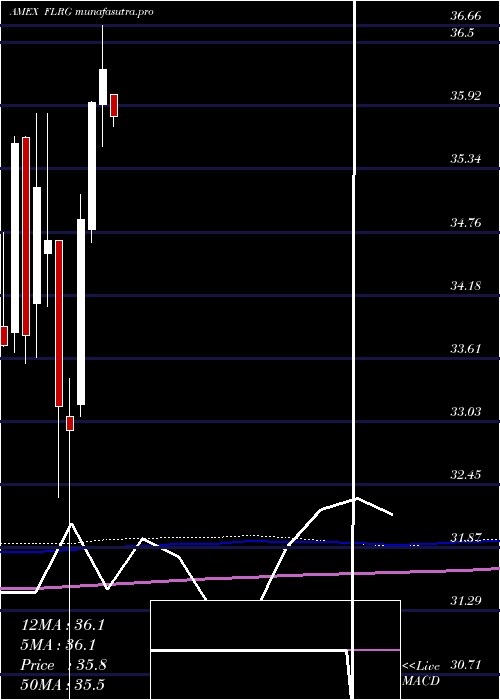Click the 34.76 price axis label
Viewport: 500px width, 700px height.
[x=466, y=222]
